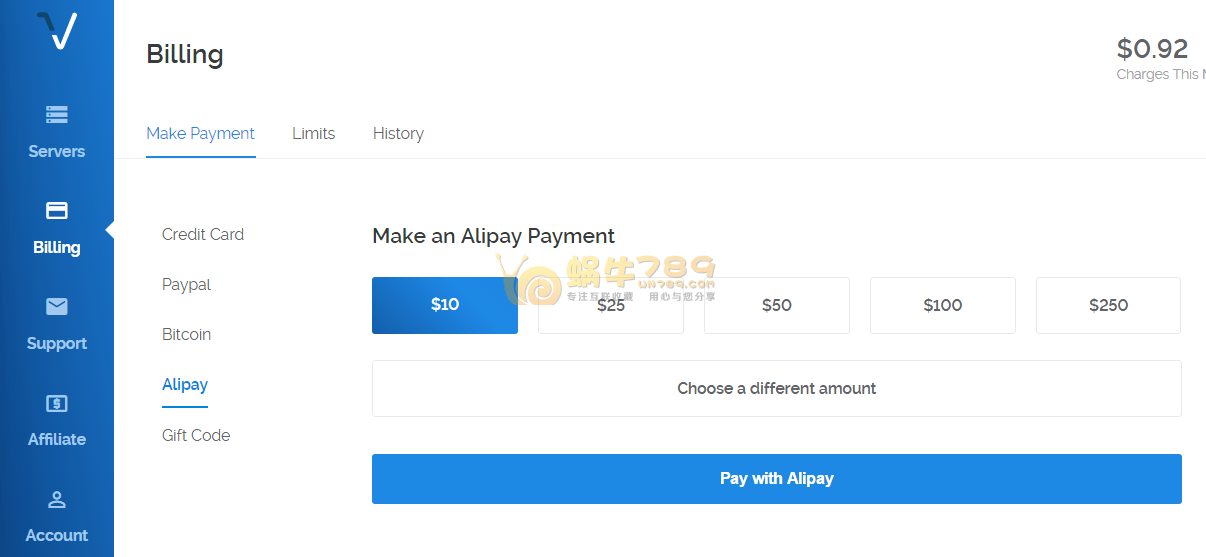View the billing History tab

pos(398,133)
